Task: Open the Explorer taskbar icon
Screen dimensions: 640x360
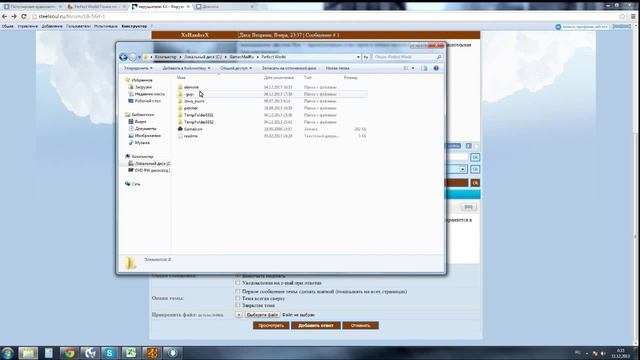Action: pyautogui.click(x=28, y=353)
